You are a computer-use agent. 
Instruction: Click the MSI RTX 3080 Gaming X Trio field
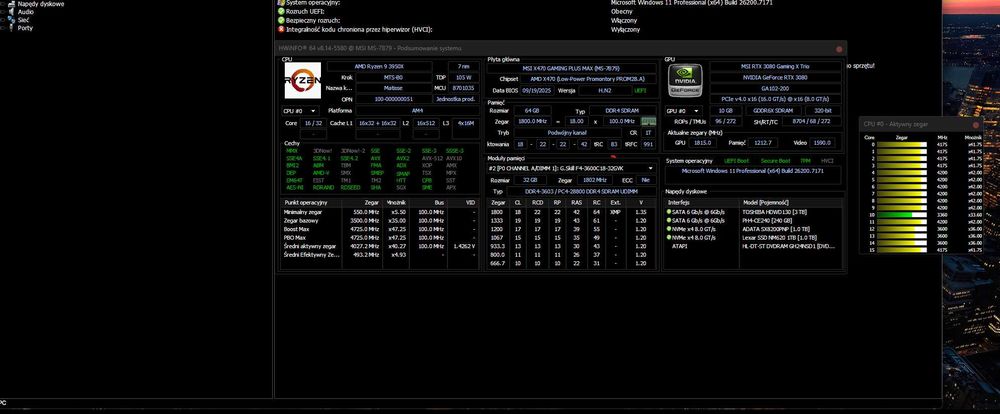coord(775,66)
